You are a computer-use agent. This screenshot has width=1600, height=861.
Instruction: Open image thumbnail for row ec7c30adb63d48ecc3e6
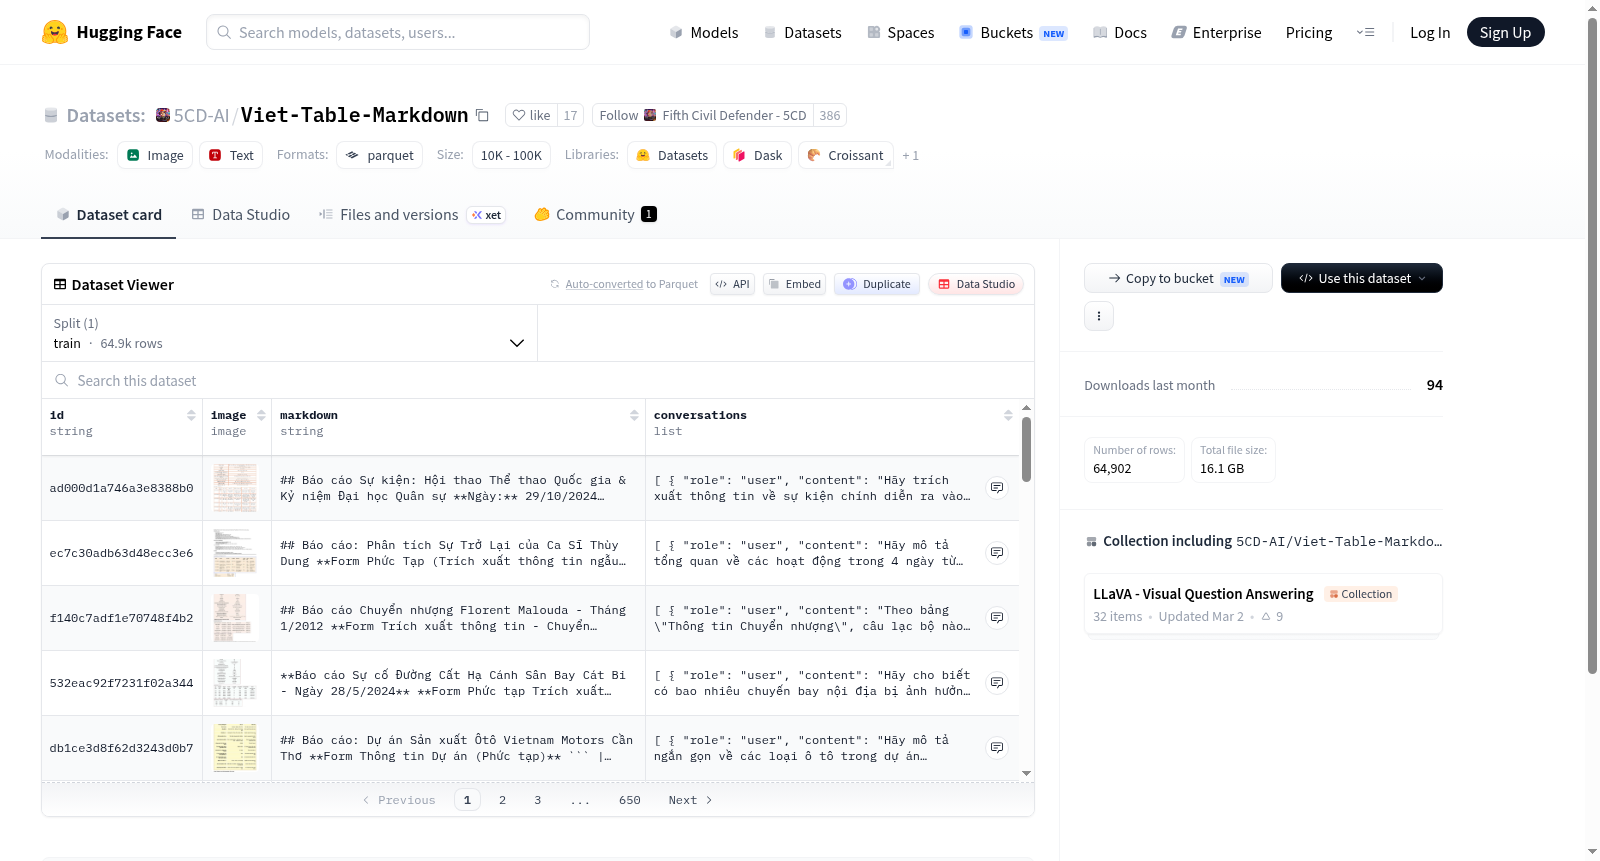click(235, 553)
